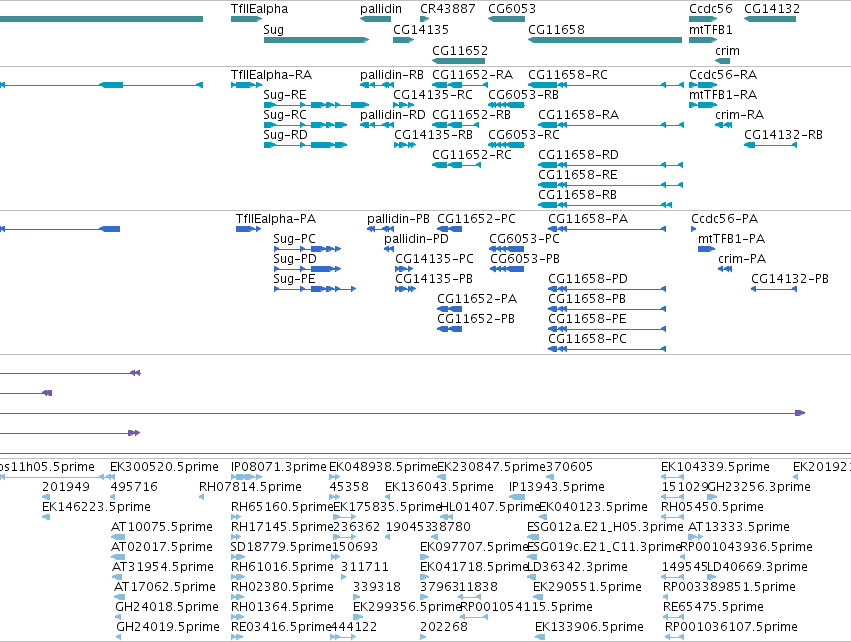Click transcript pallidin-RD
This screenshot has width=851, height=642.
click(x=377, y=125)
